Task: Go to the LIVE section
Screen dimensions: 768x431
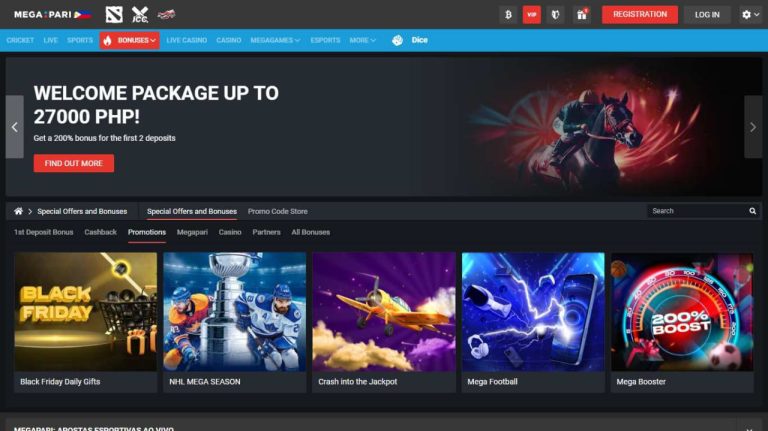Action: click(50, 40)
